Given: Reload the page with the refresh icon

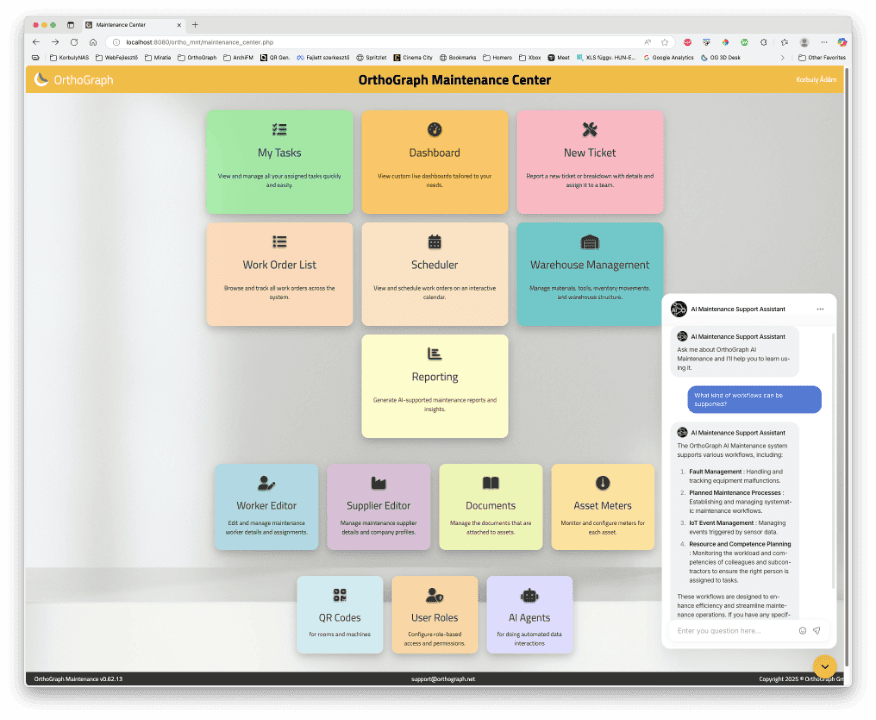Looking at the screenshot, I should click(74, 42).
